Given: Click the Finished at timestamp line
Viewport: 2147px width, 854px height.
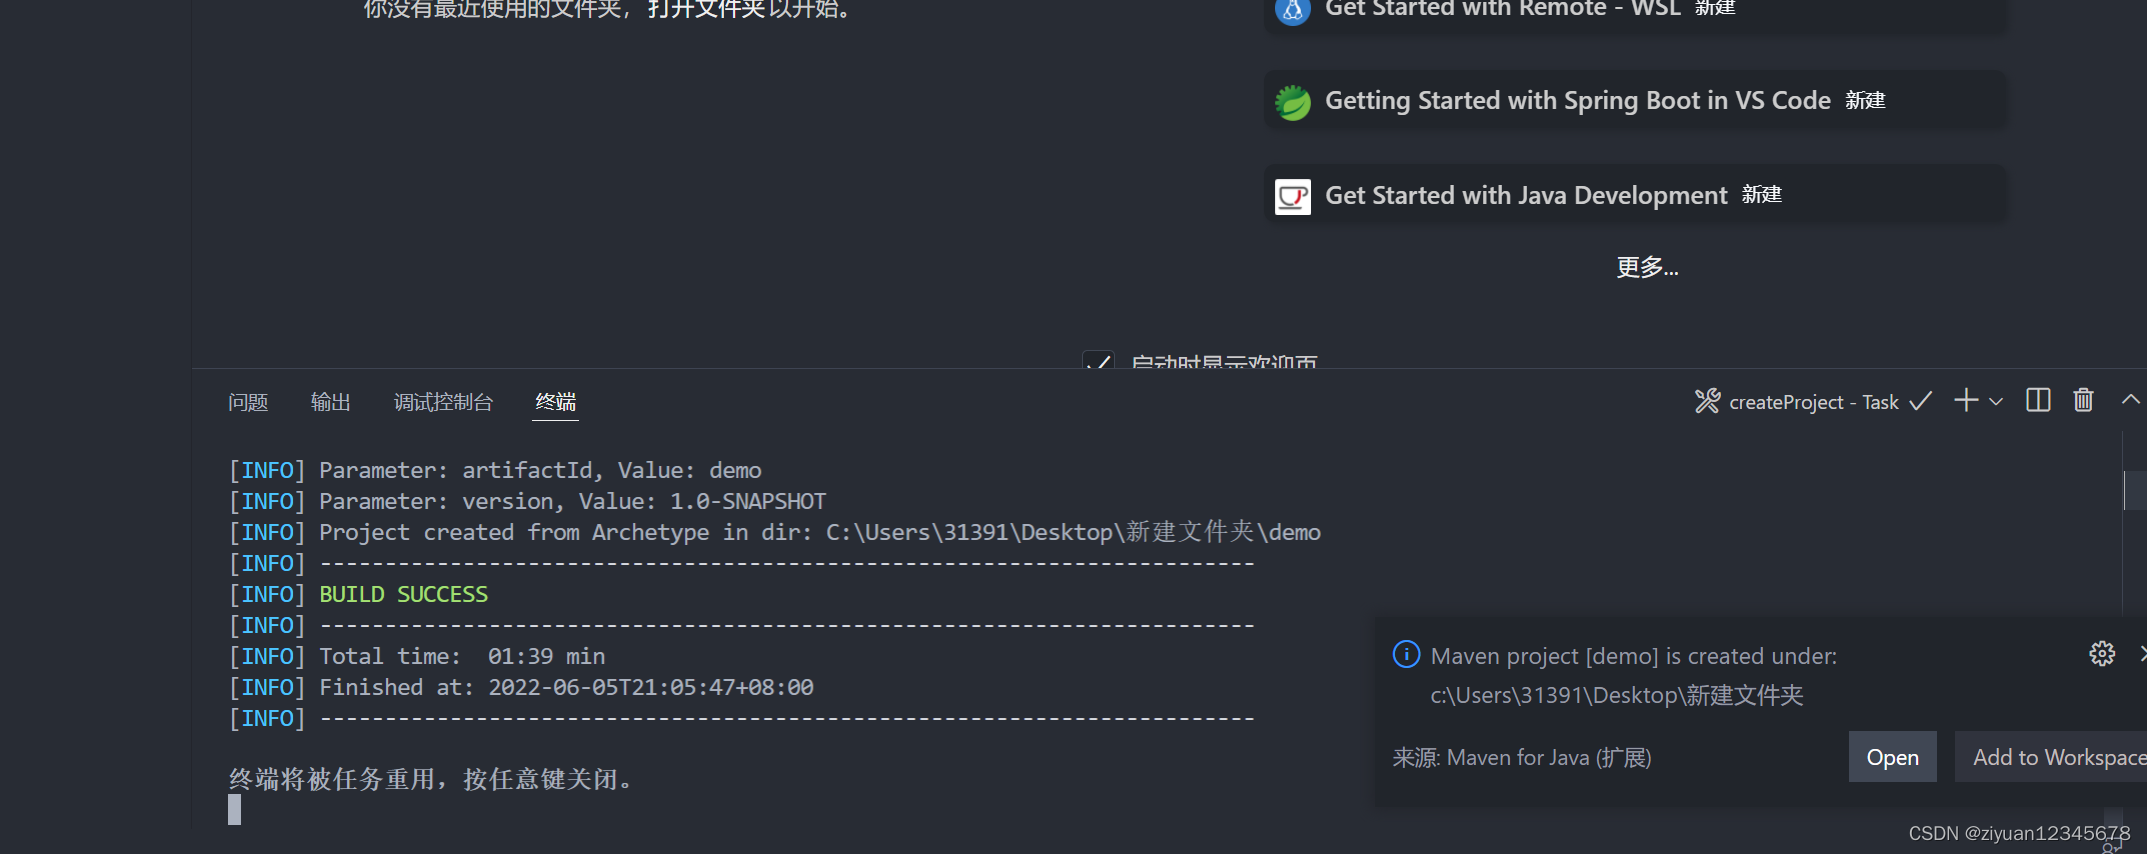Looking at the screenshot, I should pos(521,687).
